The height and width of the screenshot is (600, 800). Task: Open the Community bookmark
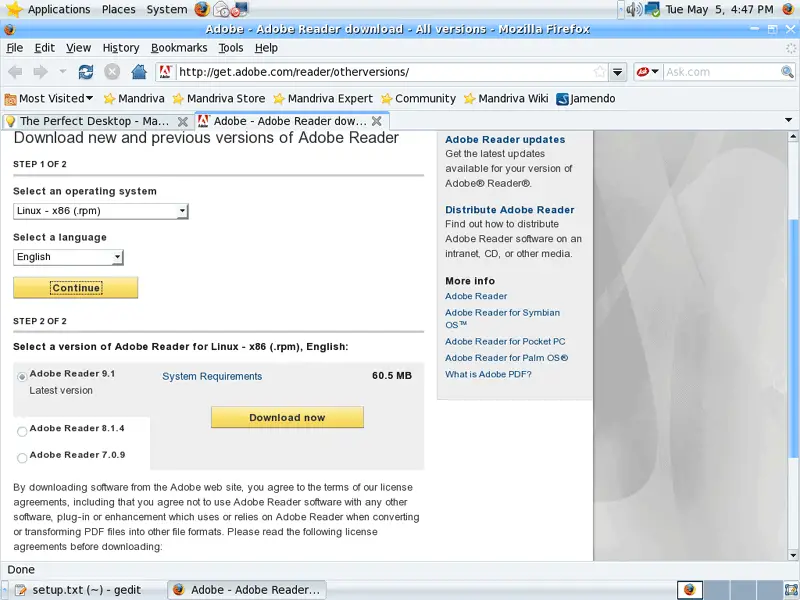tap(418, 98)
